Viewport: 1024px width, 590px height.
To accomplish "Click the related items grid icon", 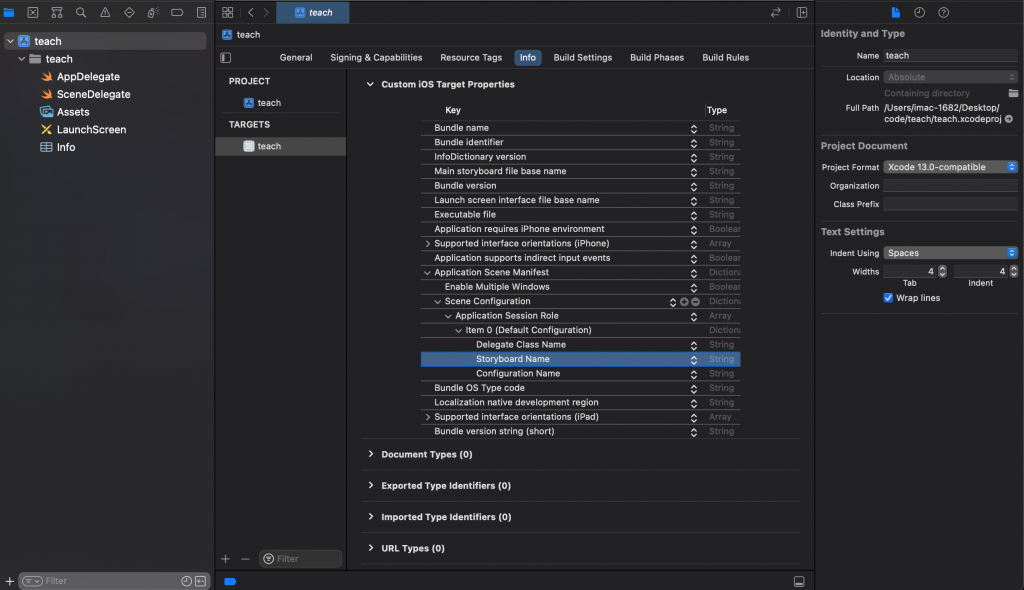I will [227, 12].
